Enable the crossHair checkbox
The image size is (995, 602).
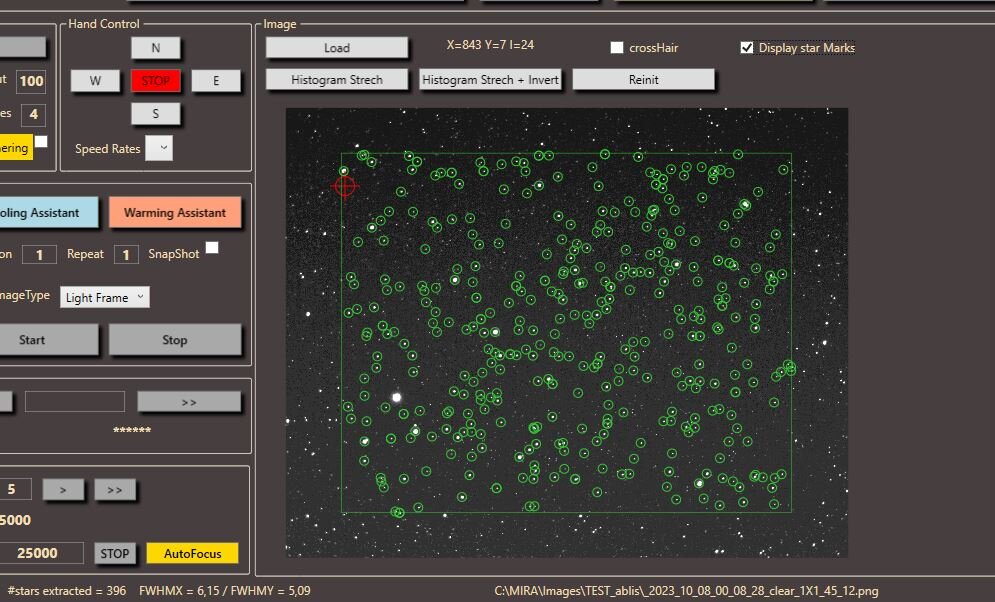click(617, 48)
